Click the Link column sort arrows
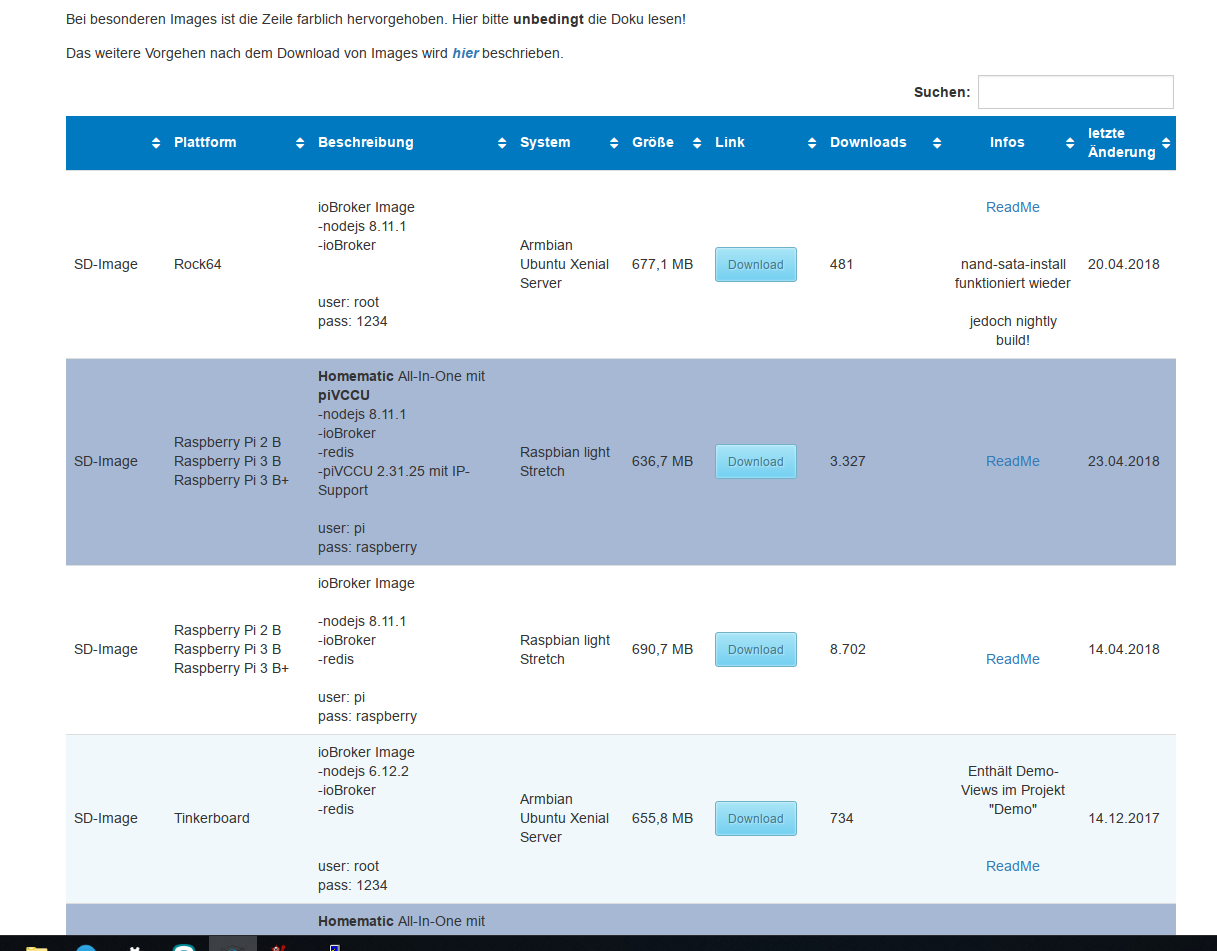This screenshot has height=951, width=1217. pyautogui.click(x=812, y=143)
